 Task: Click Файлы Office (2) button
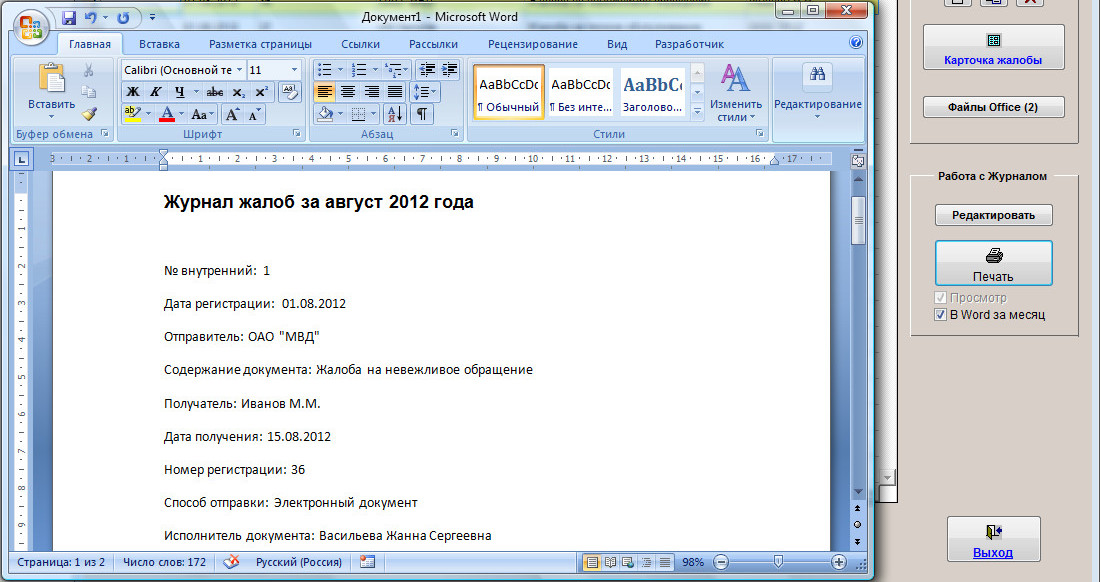pyautogui.click(x=993, y=107)
